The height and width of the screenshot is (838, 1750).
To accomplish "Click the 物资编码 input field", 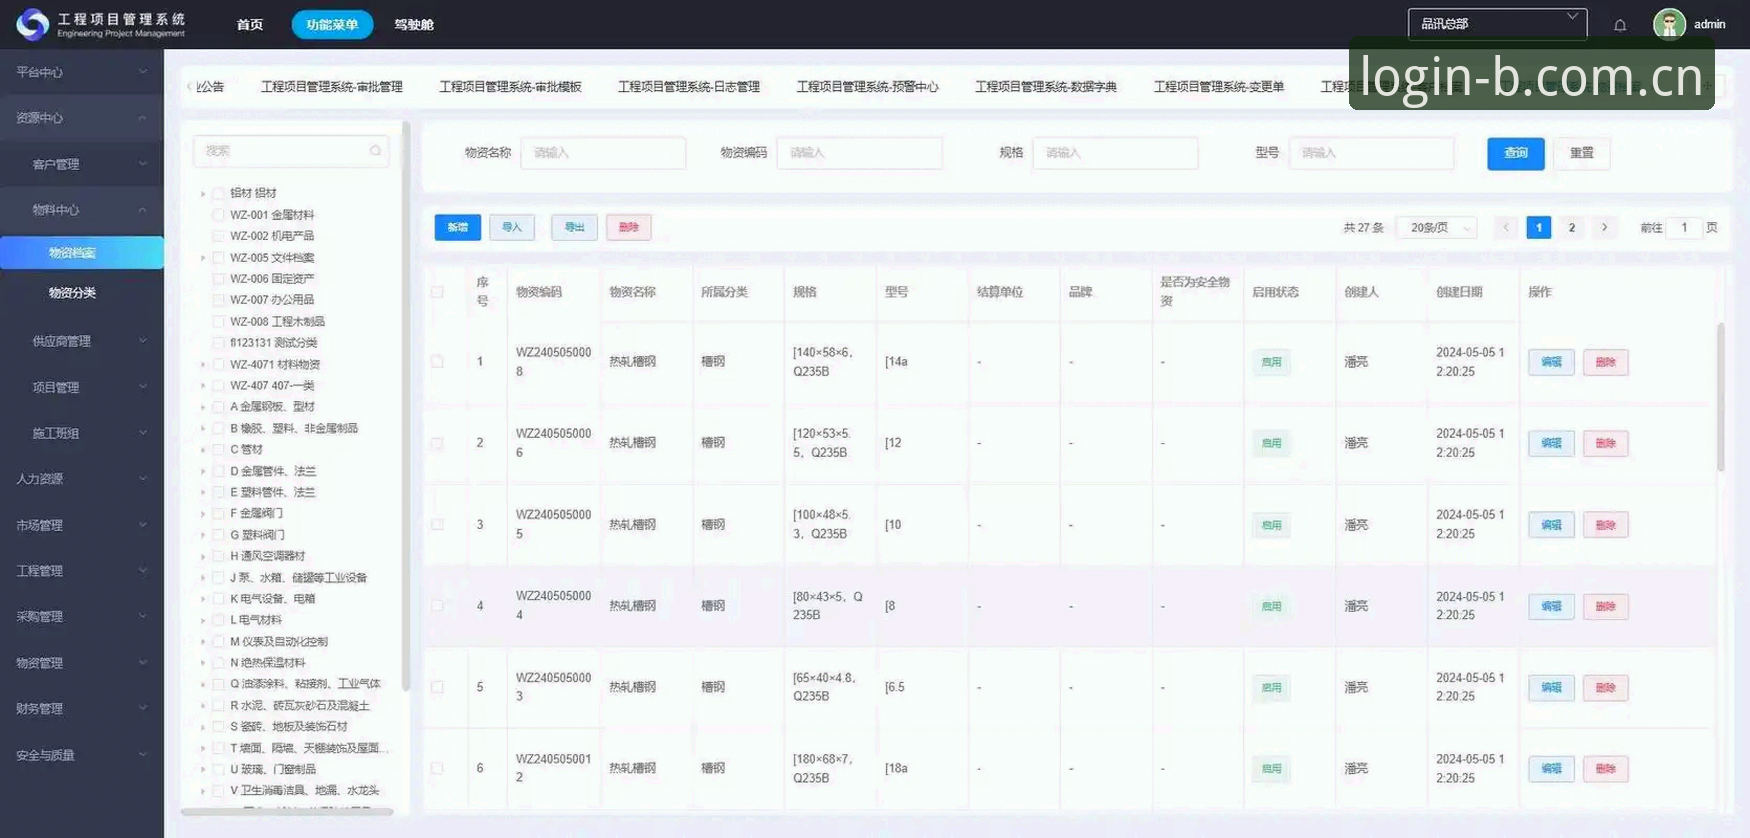I will click(x=859, y=153).
